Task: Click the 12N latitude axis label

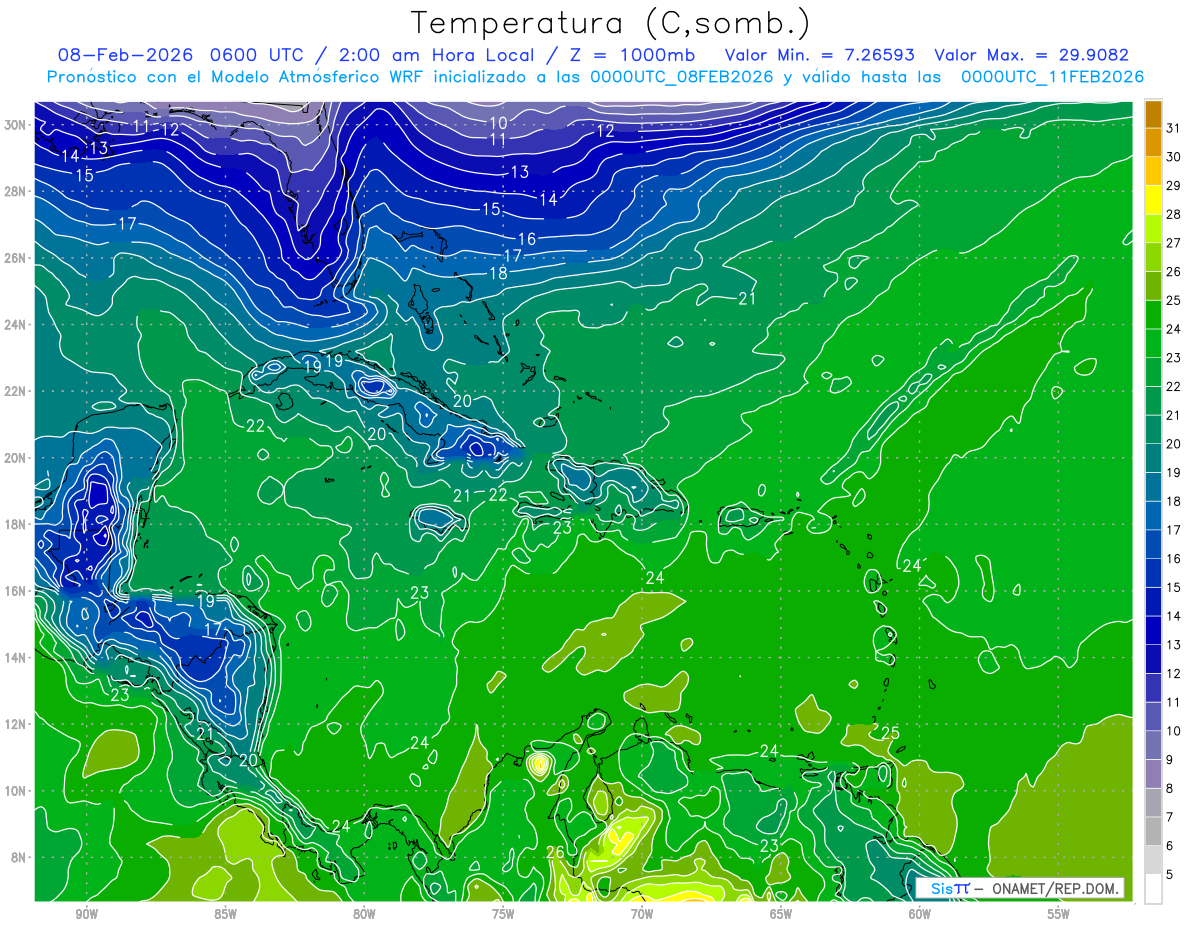Action: (x=15, y=724)
